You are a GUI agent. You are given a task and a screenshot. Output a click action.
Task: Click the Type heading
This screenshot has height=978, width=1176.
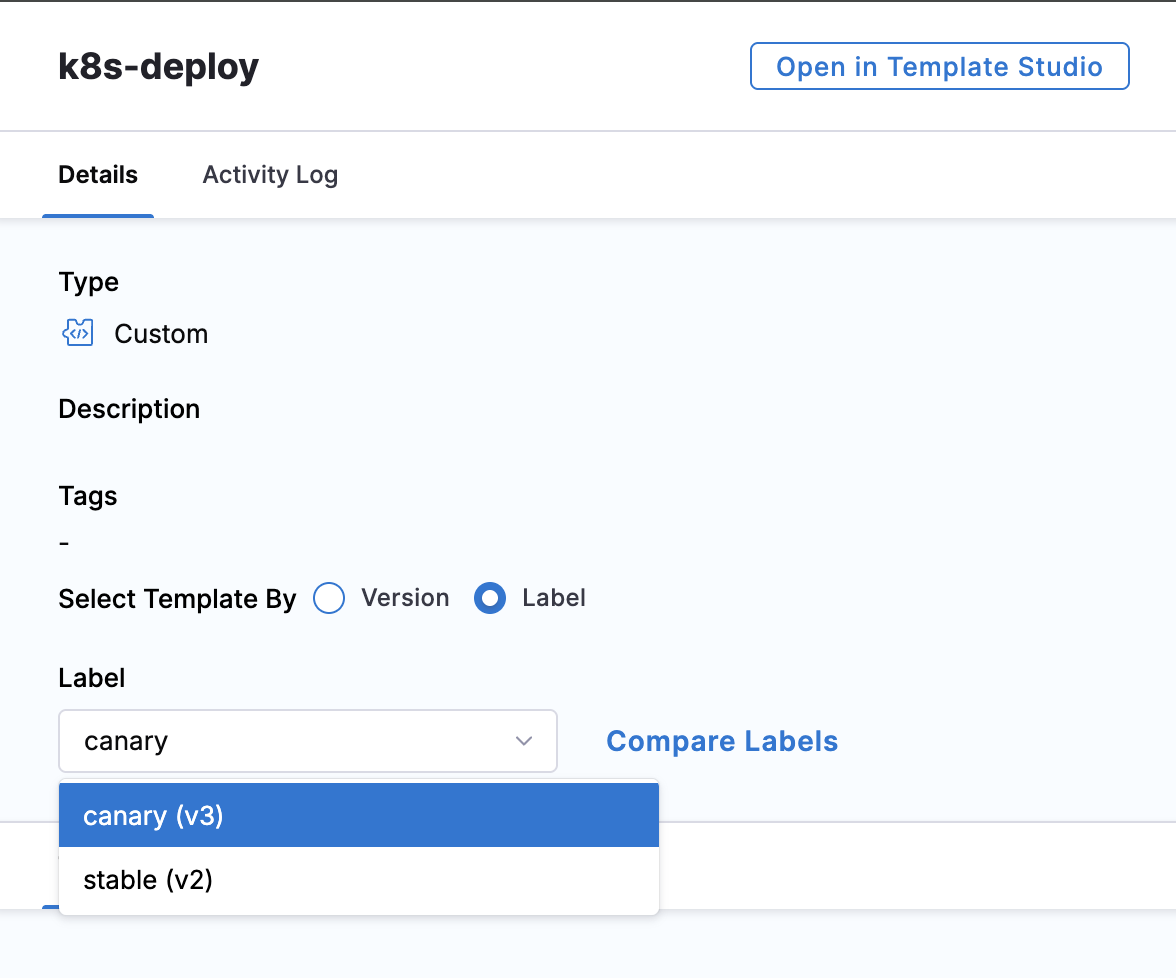coord(88,282)
